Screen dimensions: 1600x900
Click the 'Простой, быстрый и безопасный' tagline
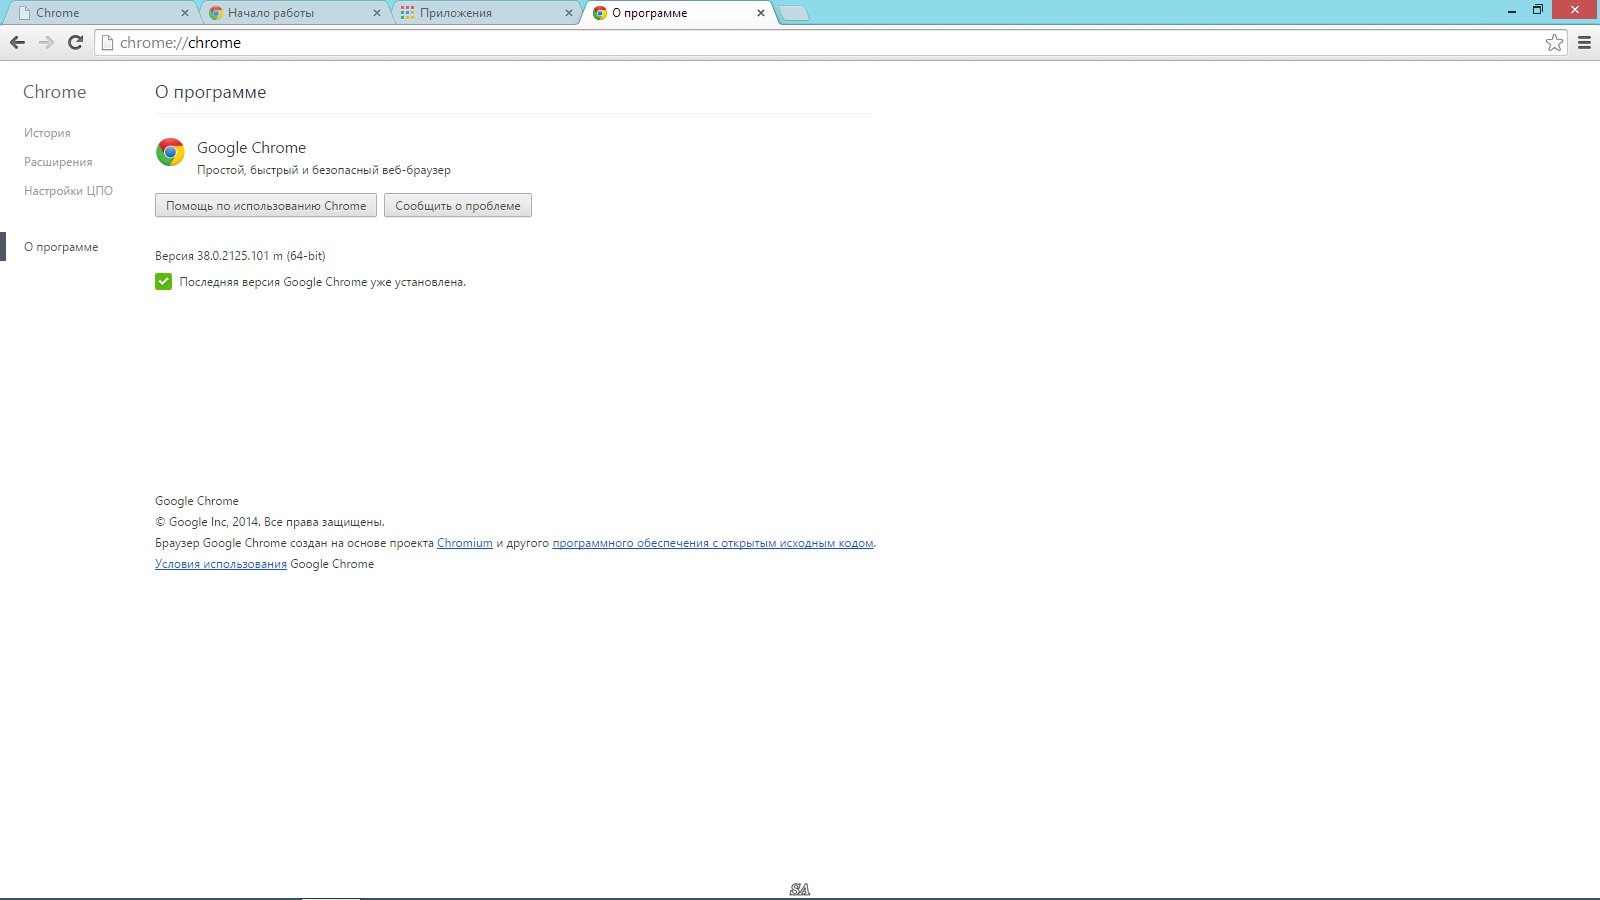324,170
